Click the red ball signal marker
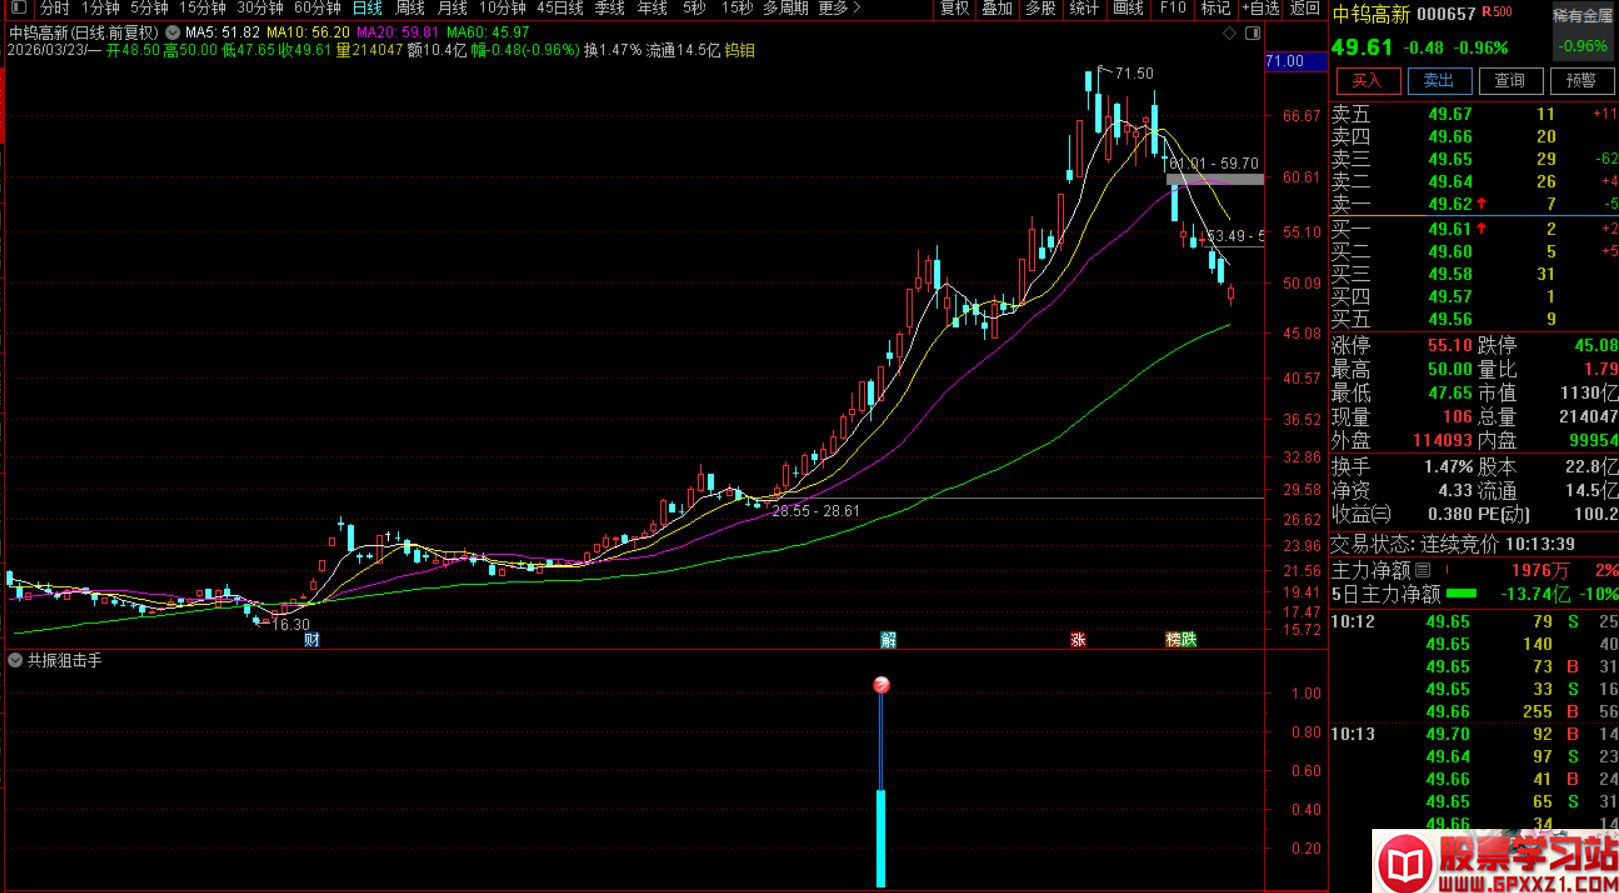 (x=881, y=685)
